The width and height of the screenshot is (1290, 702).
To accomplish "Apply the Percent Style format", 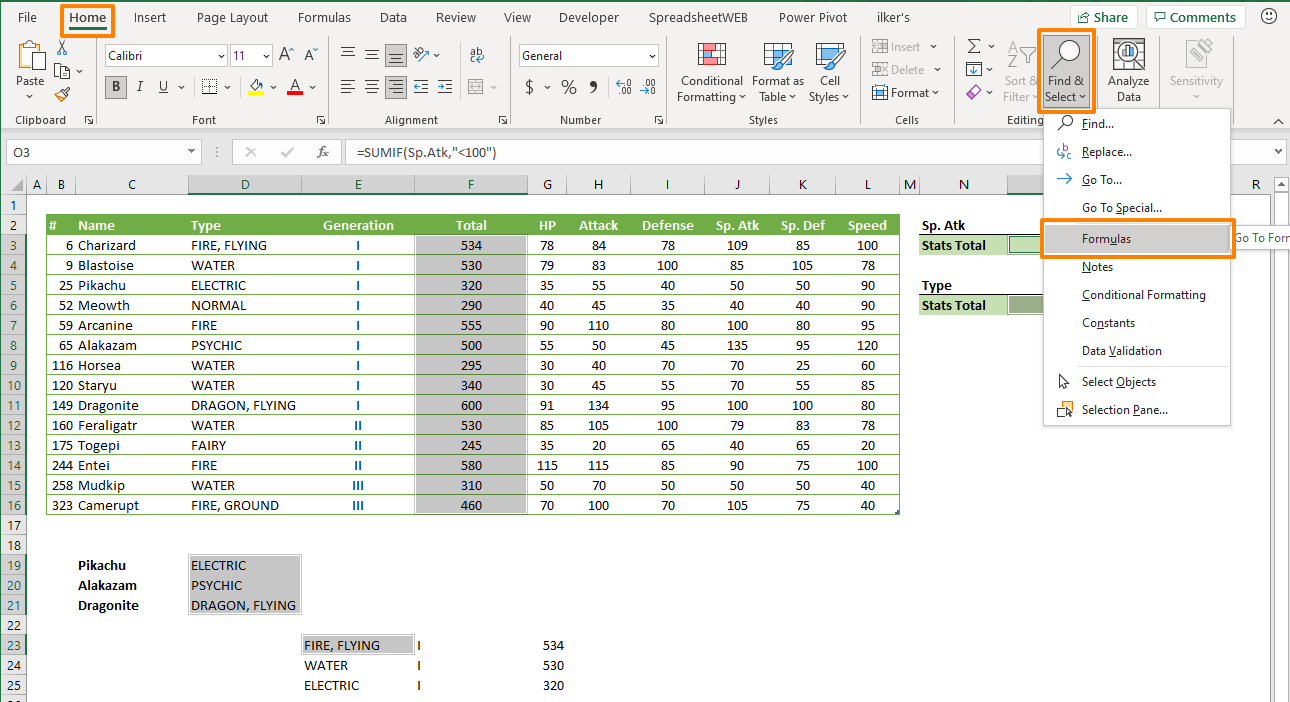I will (568, 87).
